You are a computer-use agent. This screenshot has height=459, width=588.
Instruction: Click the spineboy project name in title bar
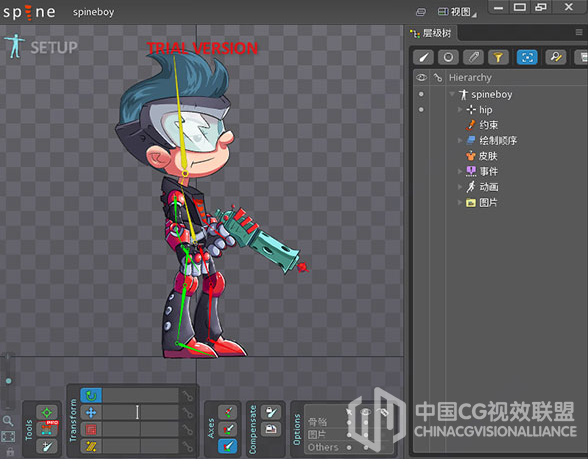click(93, 12)
